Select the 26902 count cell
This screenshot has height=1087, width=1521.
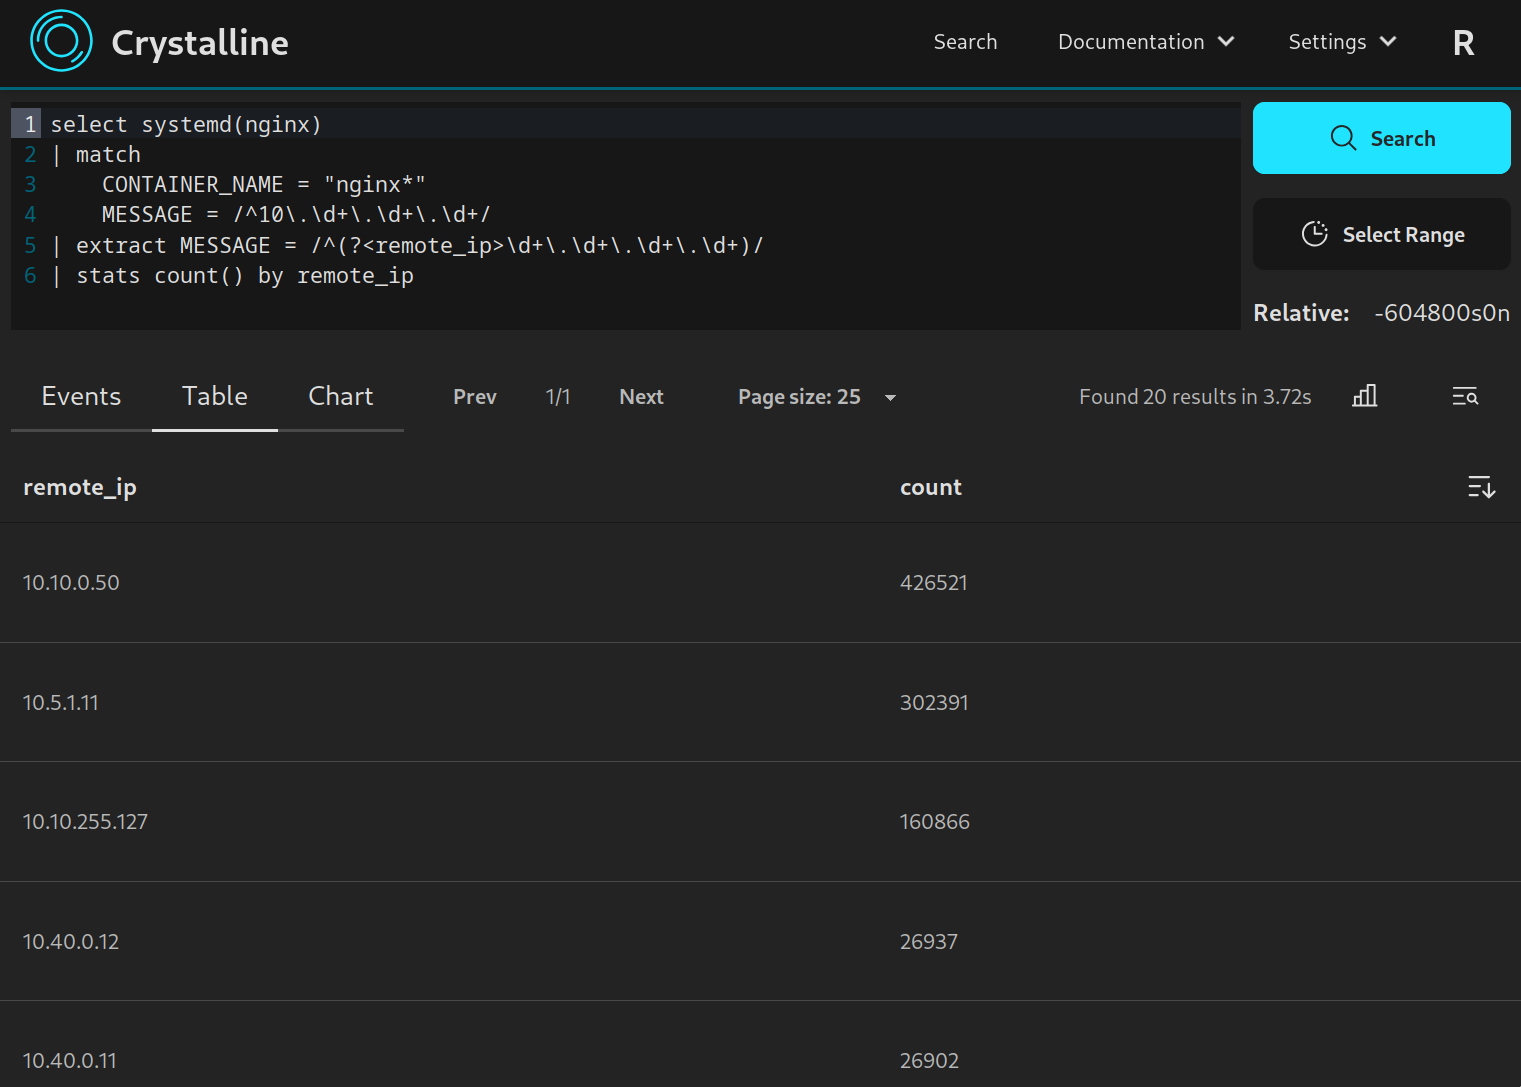[x=929, y=1061]
